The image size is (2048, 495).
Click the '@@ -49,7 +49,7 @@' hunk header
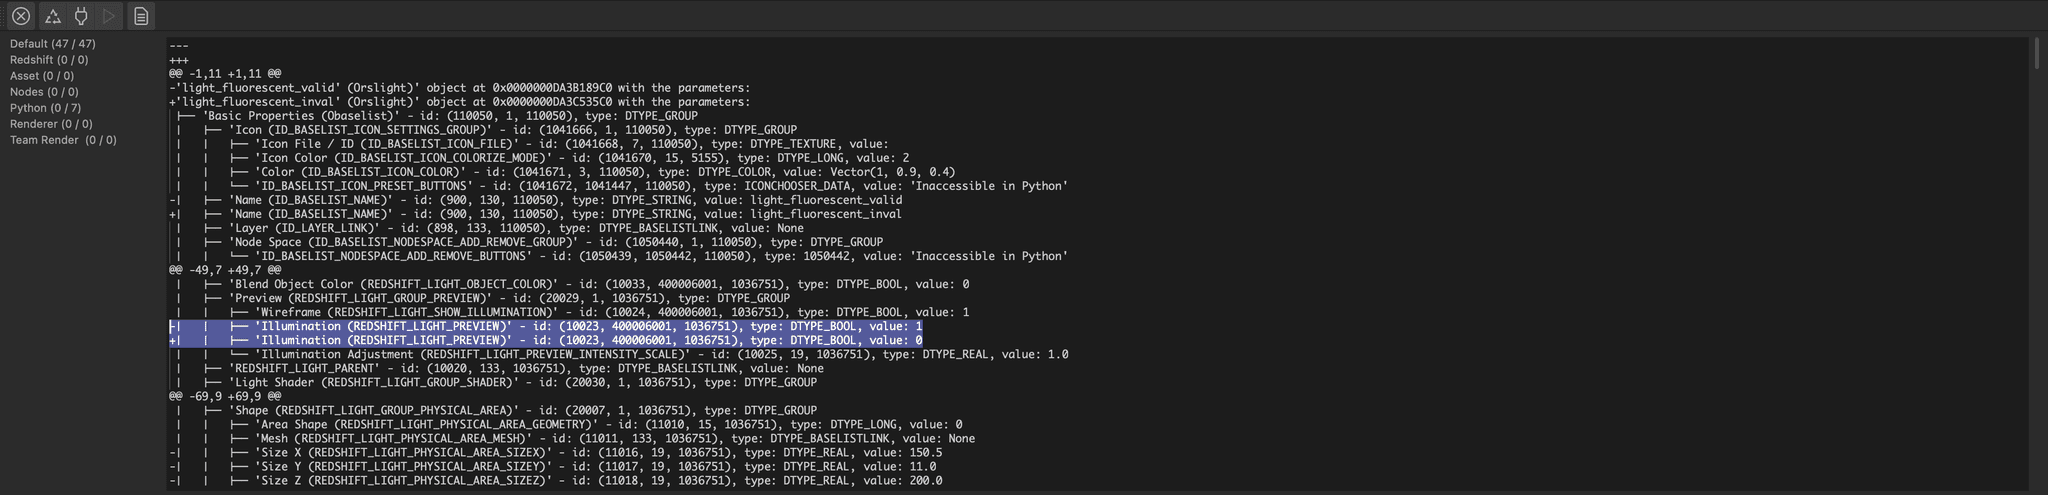(225, 270)
